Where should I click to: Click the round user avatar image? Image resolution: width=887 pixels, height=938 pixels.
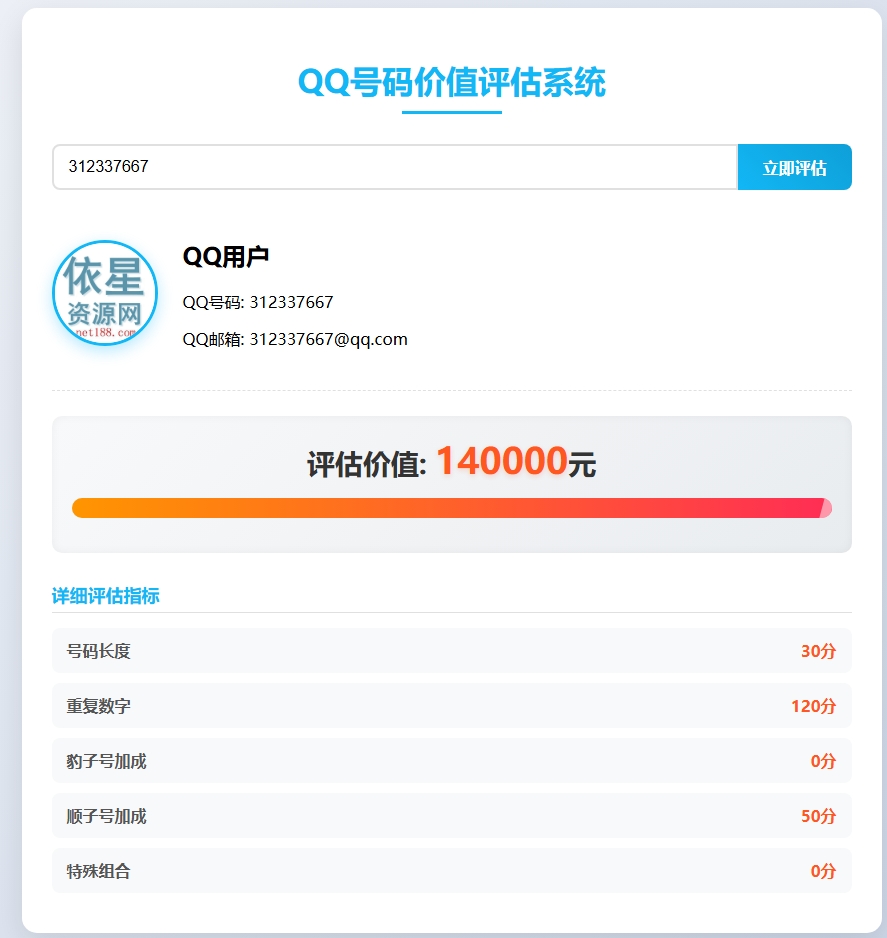tap(105, 293)
